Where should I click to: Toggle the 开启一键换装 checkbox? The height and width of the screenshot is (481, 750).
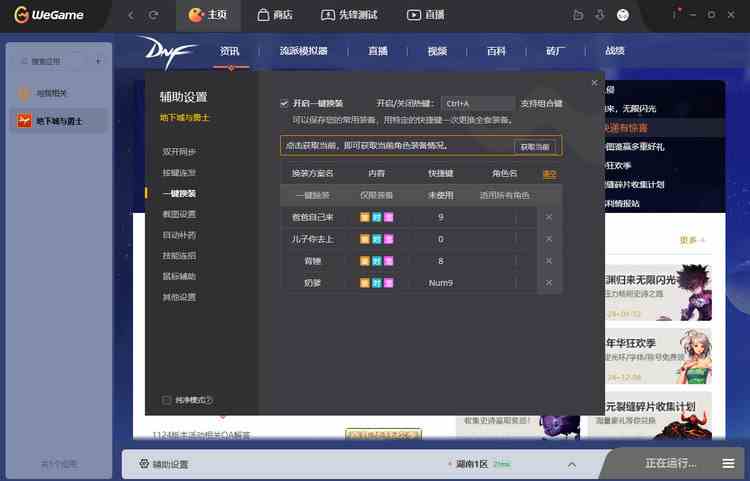pyautogui.click(x=284, y=103)
